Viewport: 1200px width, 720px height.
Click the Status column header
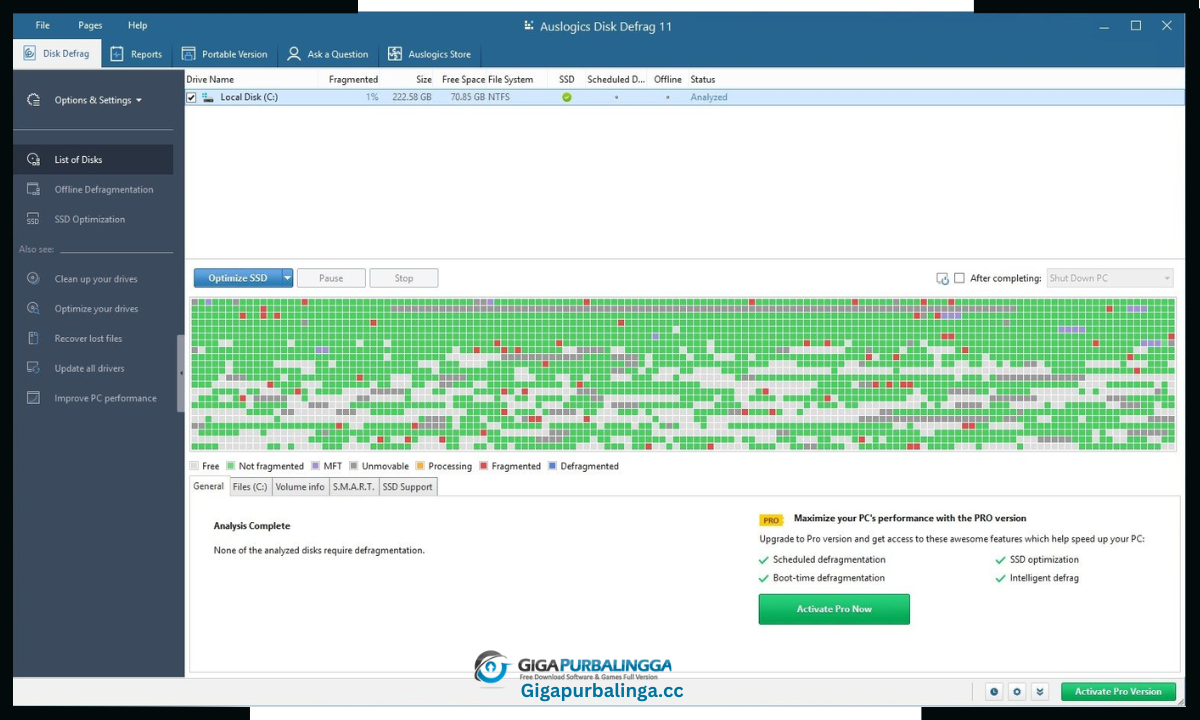[702, 79]
